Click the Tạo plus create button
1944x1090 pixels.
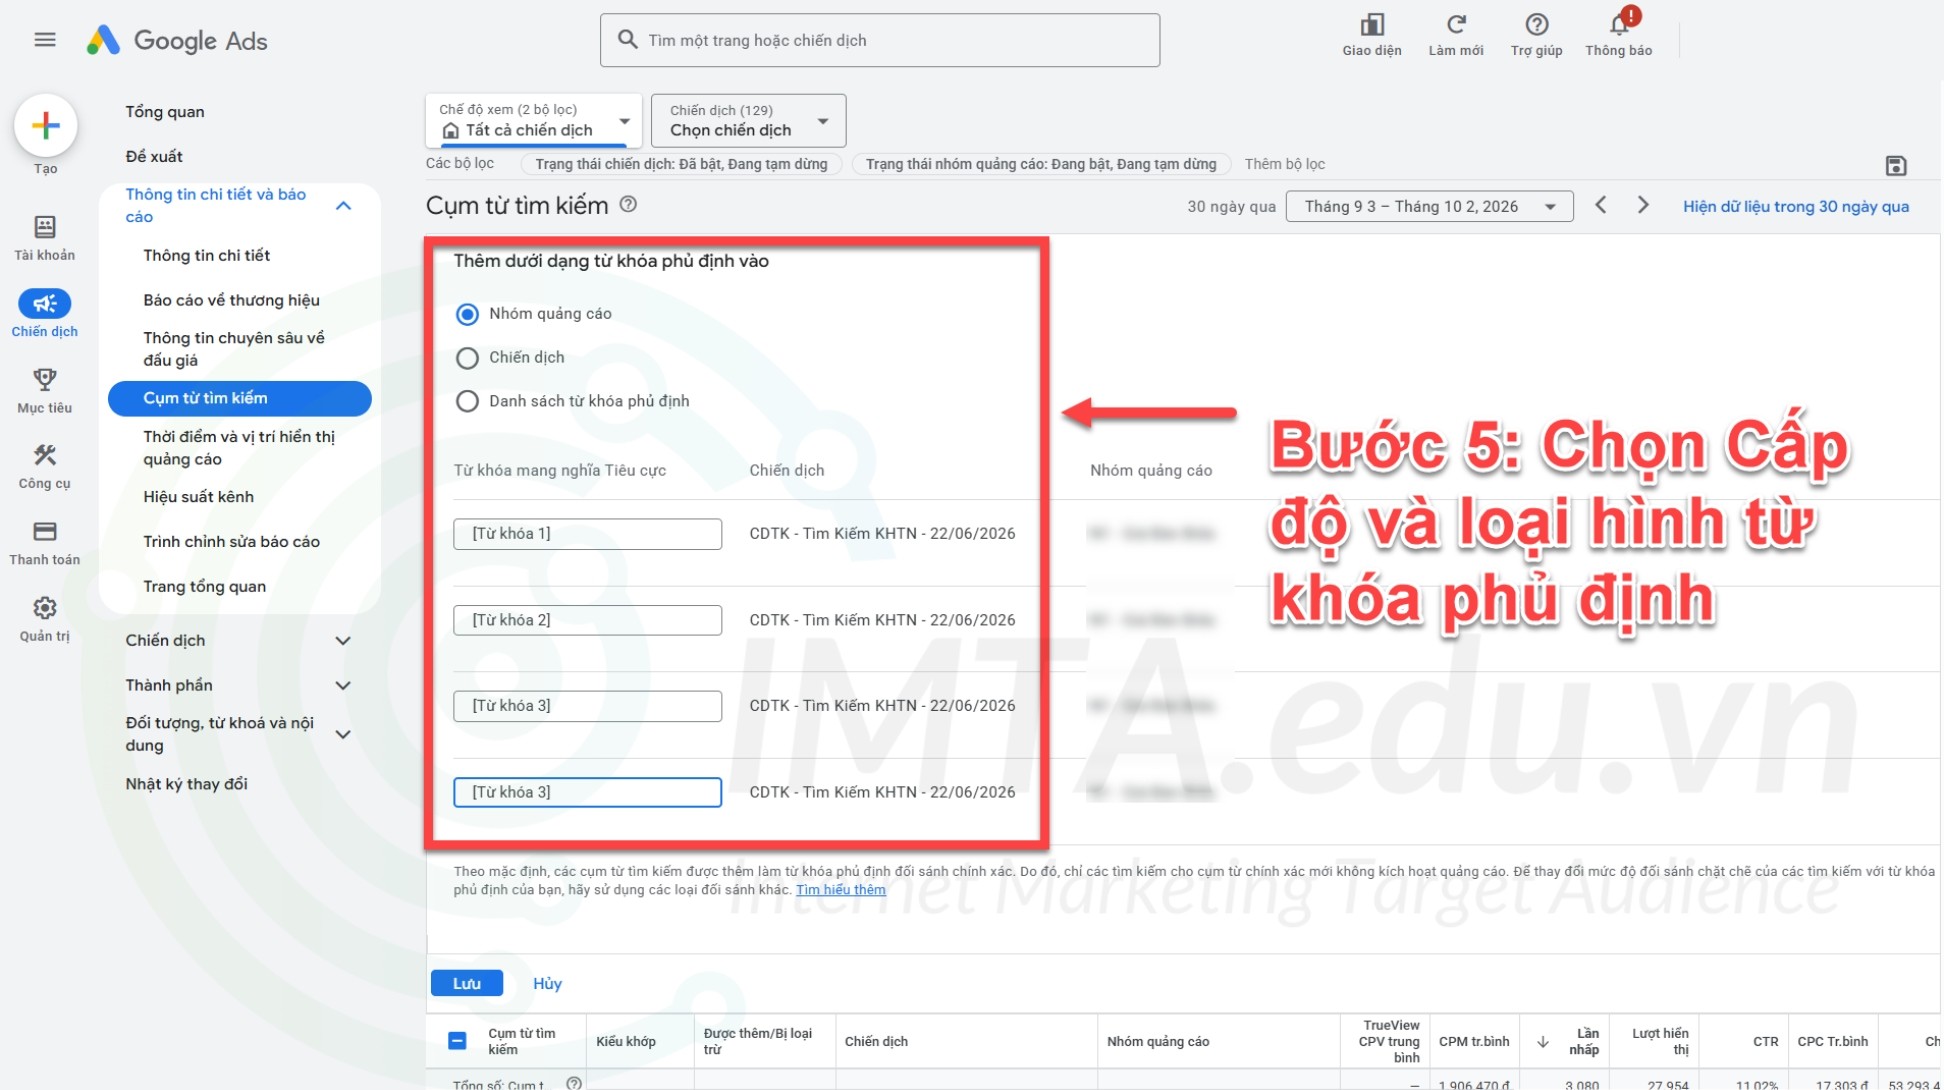click(46, 125)
